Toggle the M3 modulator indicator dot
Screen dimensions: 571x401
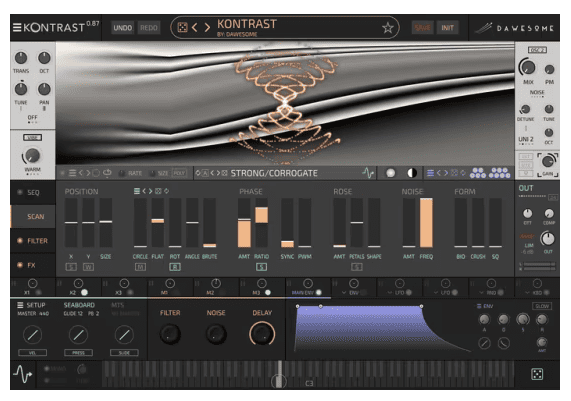point(268,292)
